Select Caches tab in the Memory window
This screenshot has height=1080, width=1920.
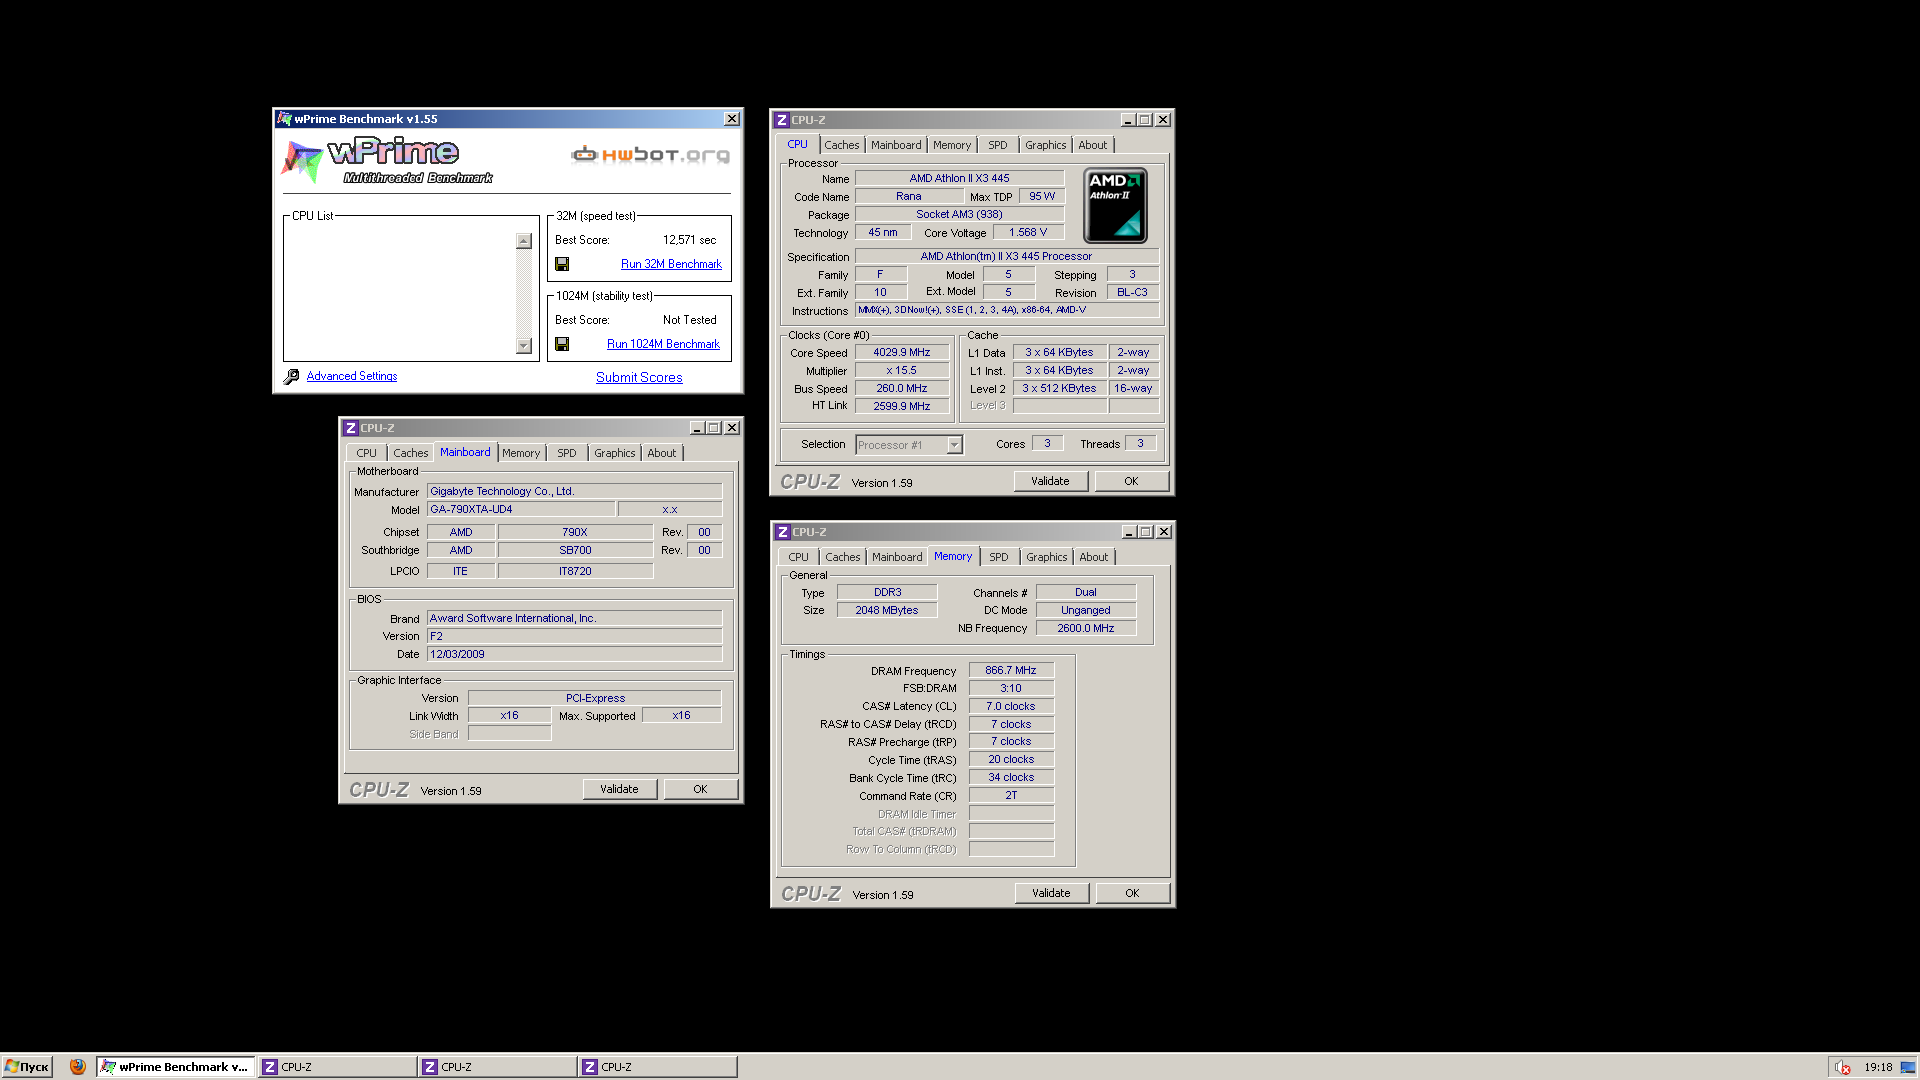coord(843,557)
